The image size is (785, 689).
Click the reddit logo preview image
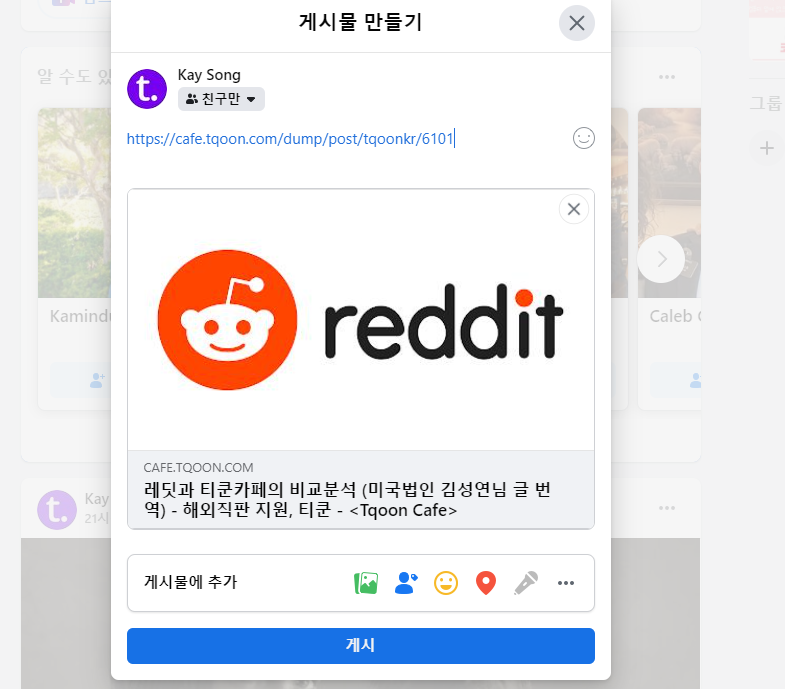[x=360, y=319]
